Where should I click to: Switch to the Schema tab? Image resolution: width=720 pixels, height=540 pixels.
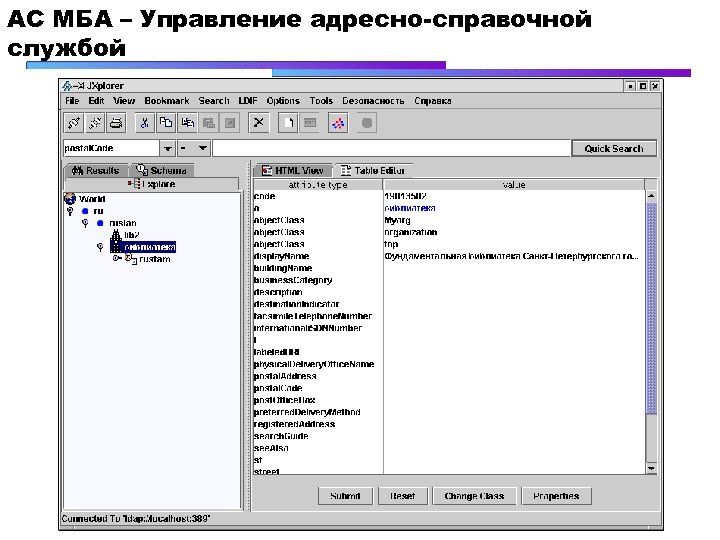coord(162,170)
